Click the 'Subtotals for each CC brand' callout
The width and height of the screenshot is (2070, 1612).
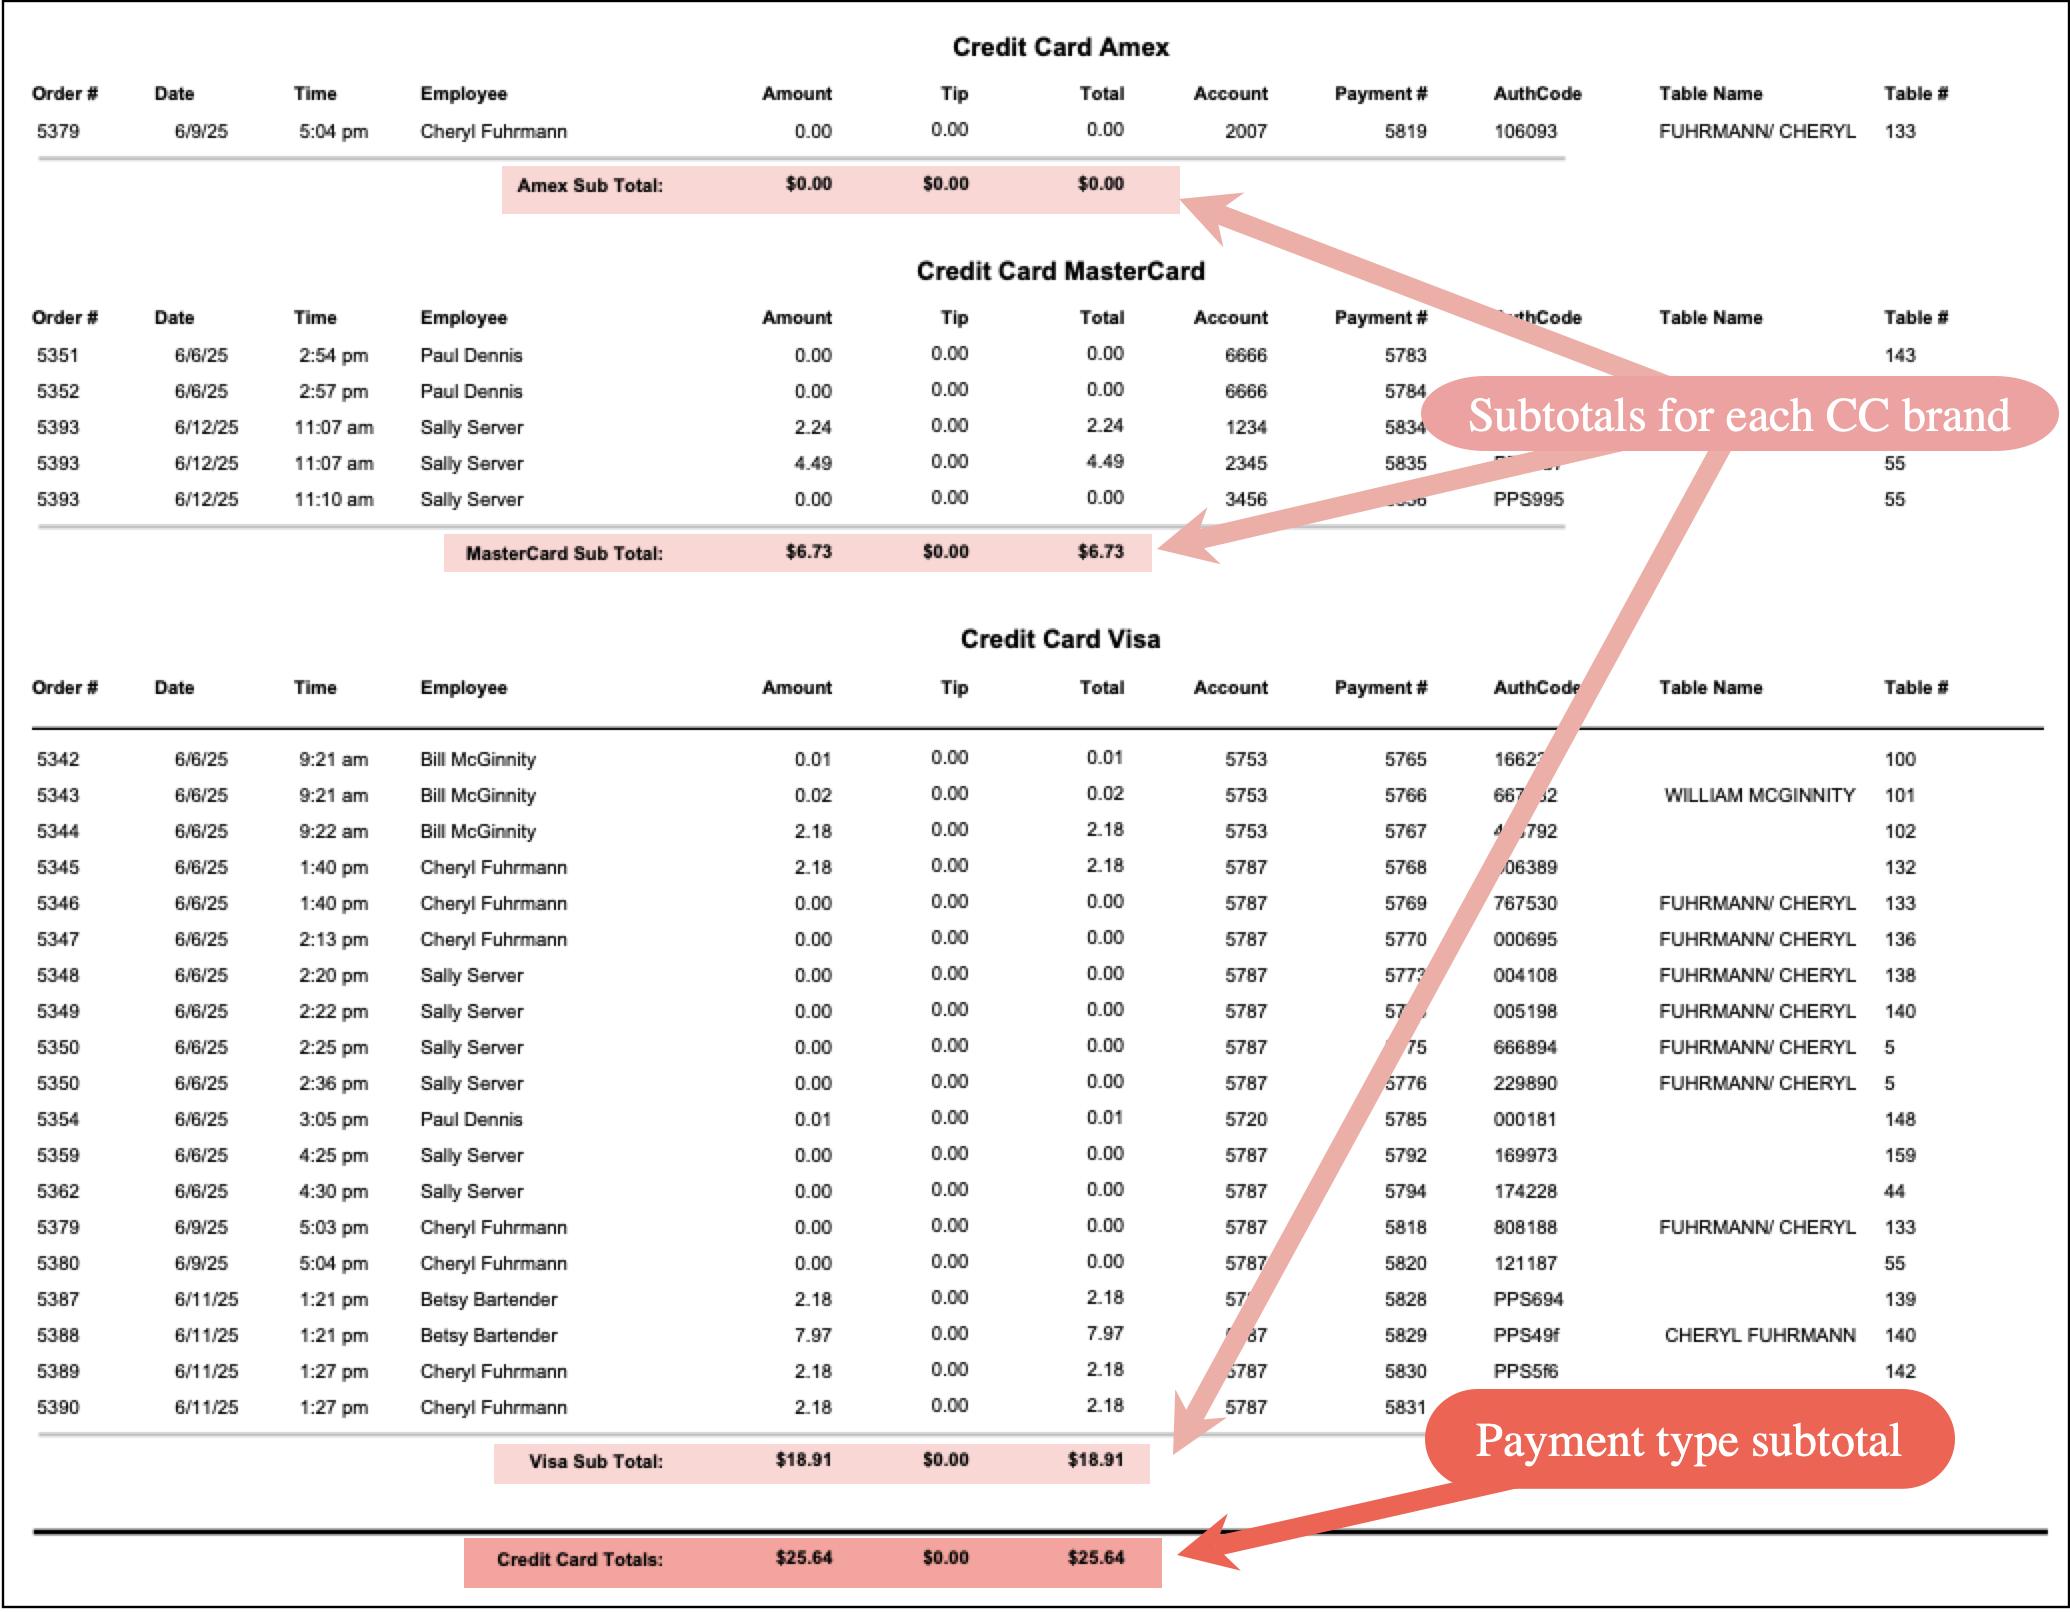tap(1738, 415)
